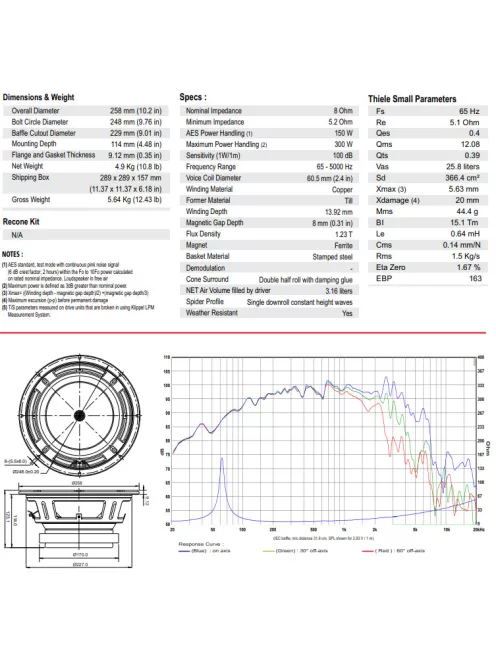Select the 'Cone Surround' label
This screenshot has width=496, height=664.
[x=207, y=279]
